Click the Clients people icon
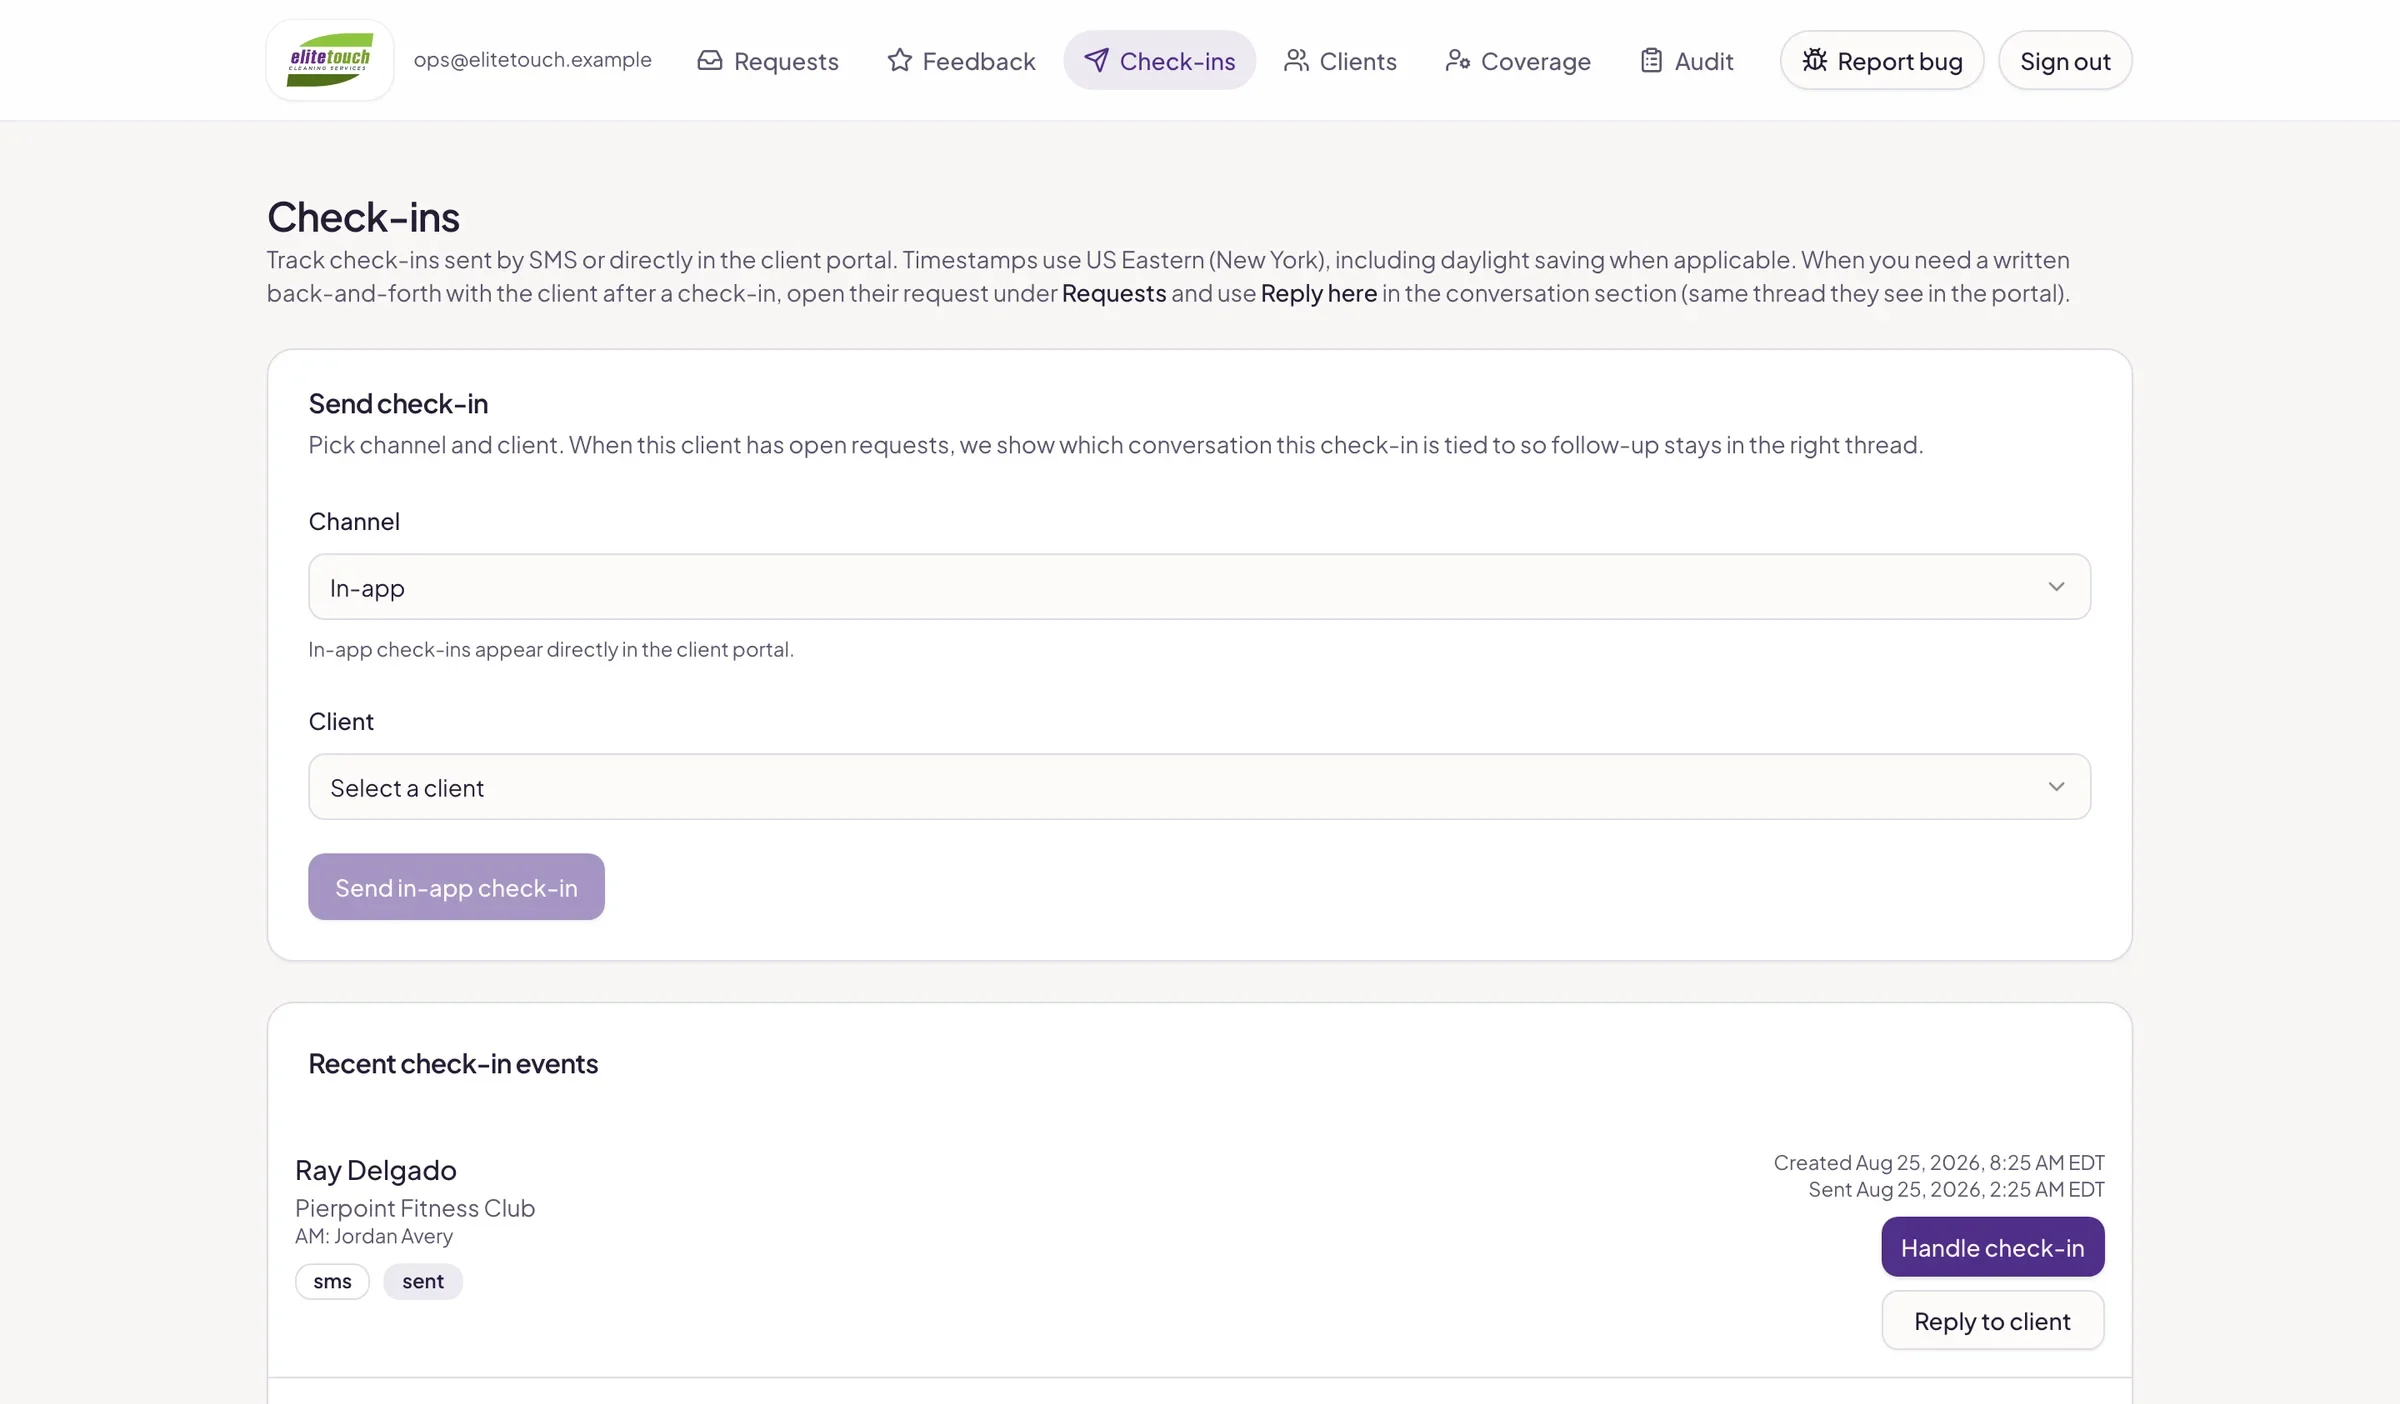2400x1404 pixels. click(1296, 61)
